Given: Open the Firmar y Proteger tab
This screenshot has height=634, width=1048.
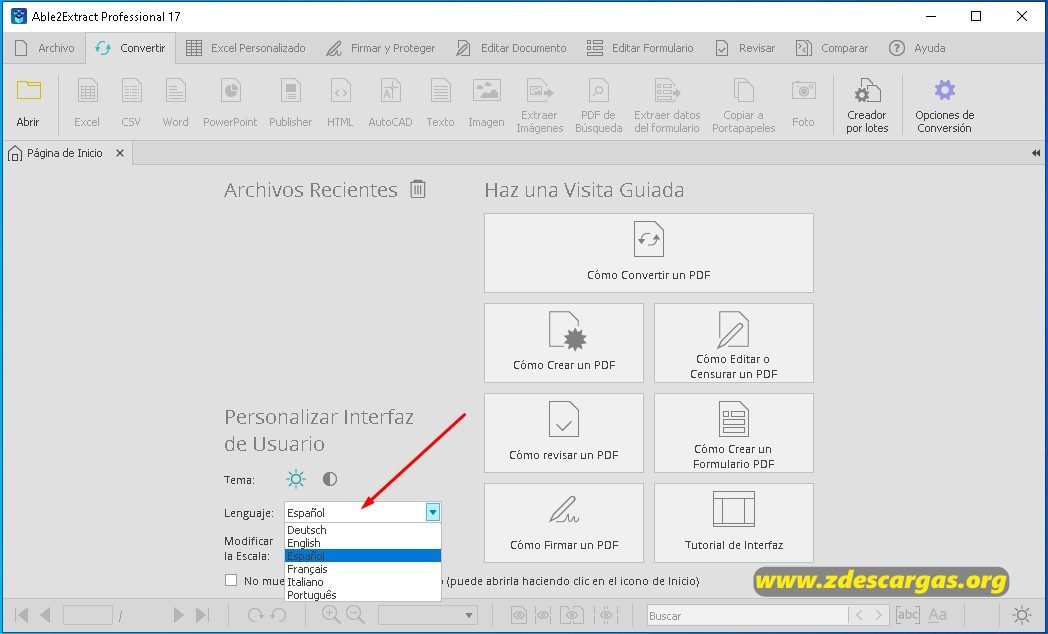Looking at the screenshot, I should click(380, 48).
